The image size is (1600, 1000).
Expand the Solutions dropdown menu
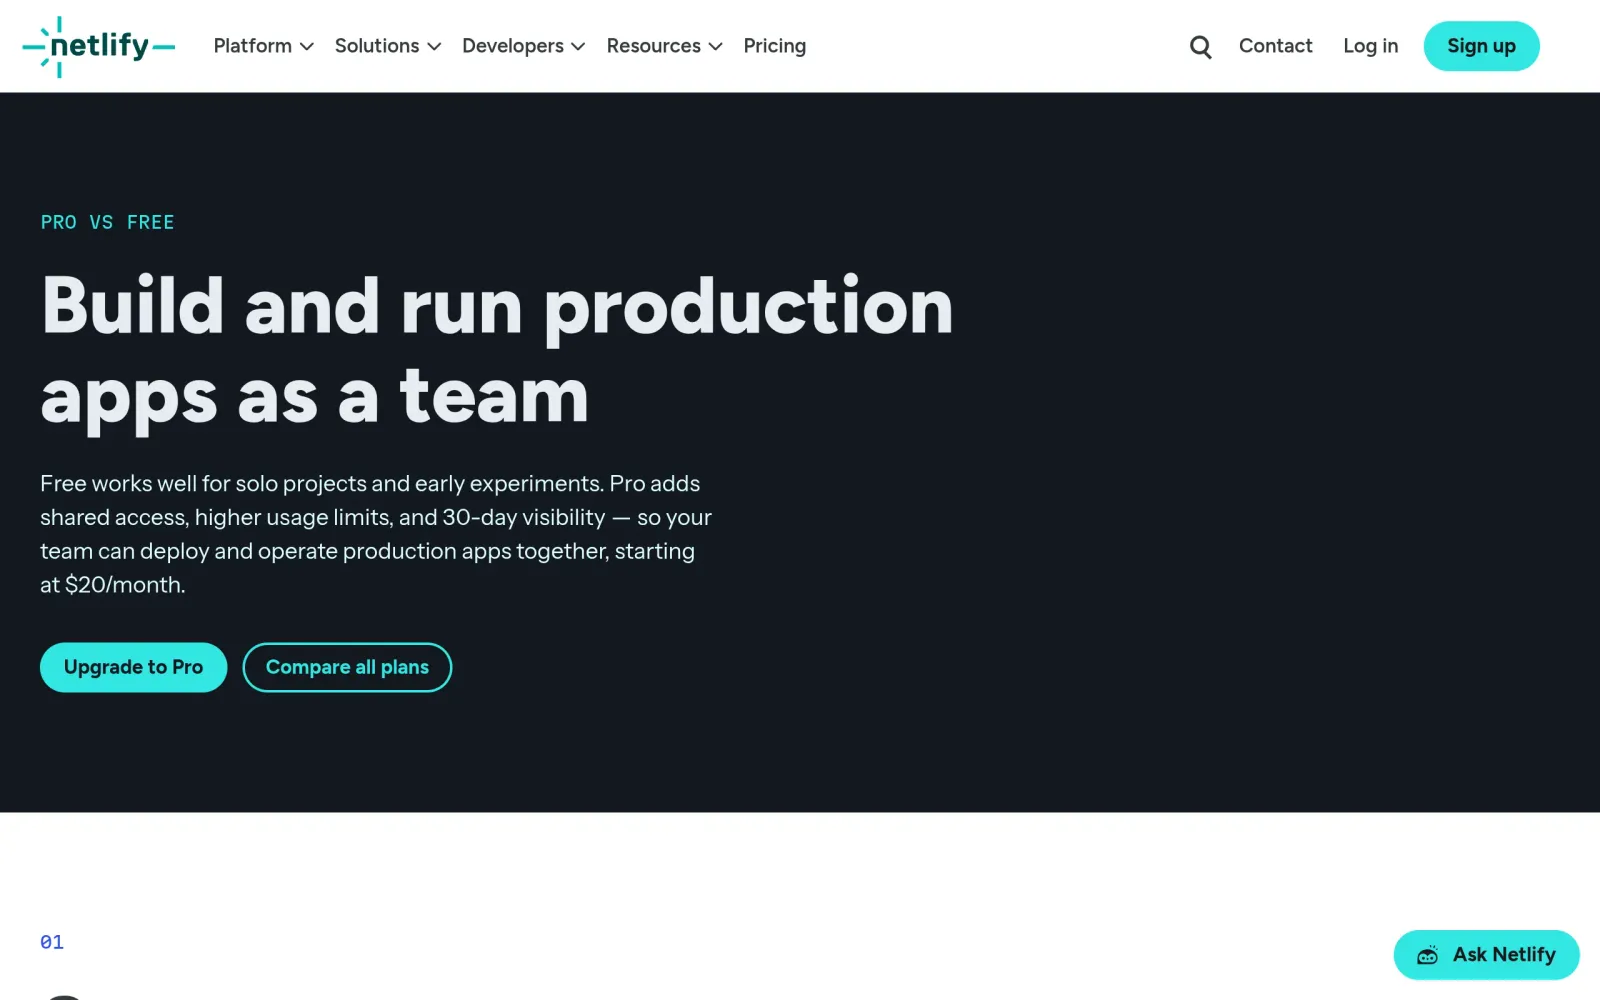coord(388,46)
